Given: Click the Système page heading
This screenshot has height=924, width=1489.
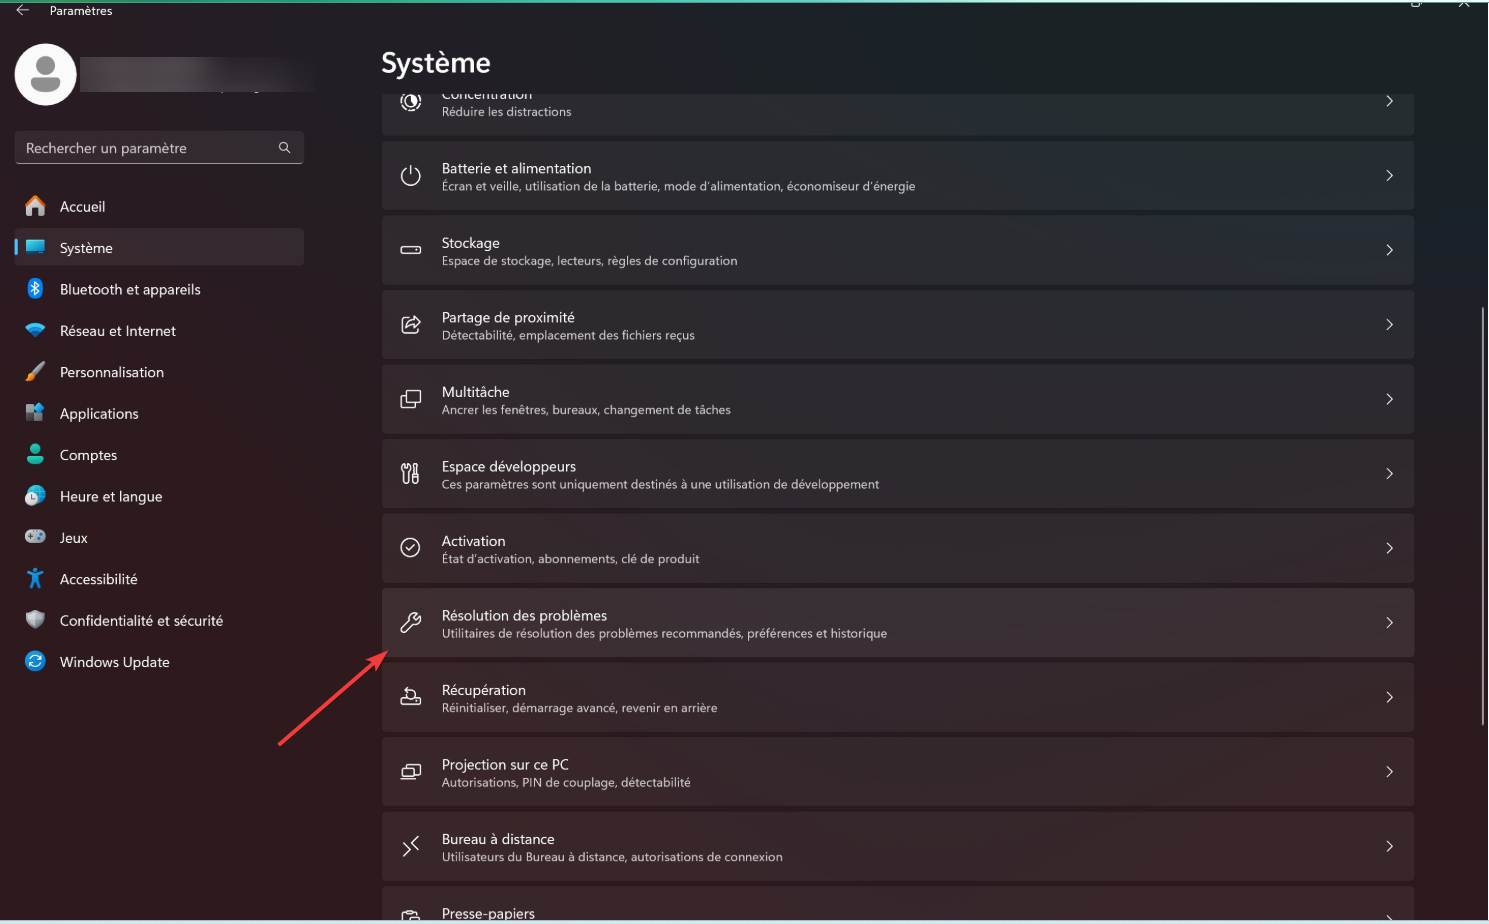Looking at the screenshot, I should point(436,63).
